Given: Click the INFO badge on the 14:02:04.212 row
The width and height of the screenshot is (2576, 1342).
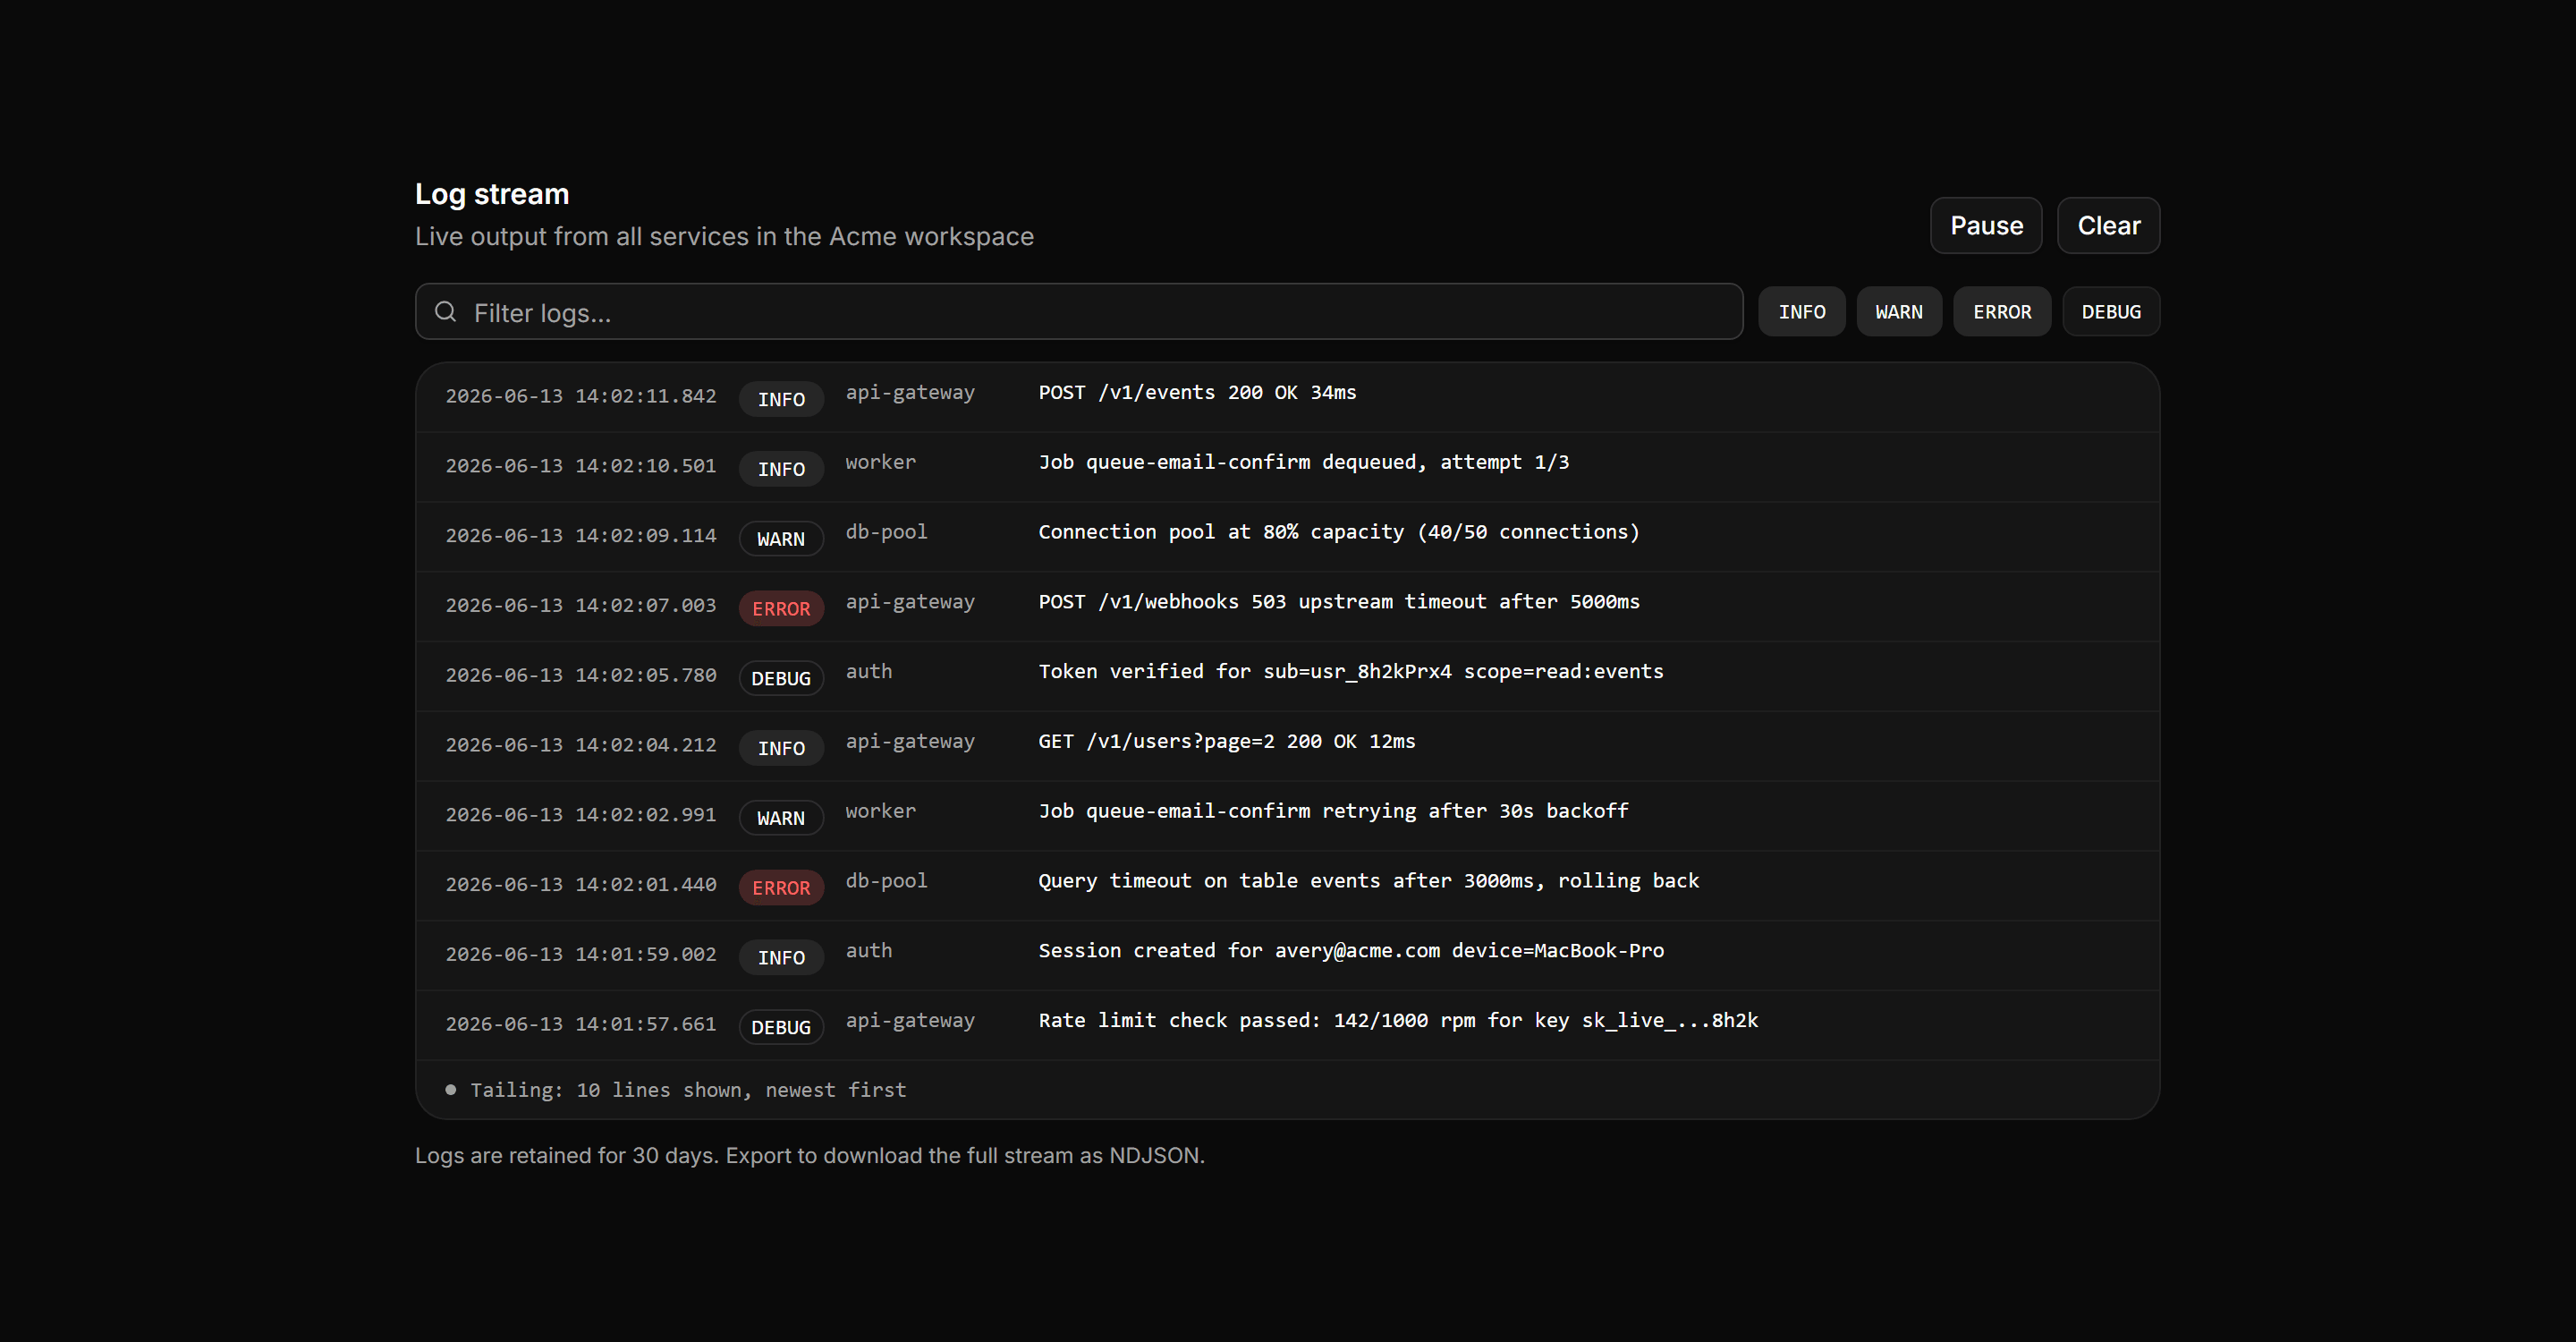Looking at the screenshot, I should [x=781, y=748].
